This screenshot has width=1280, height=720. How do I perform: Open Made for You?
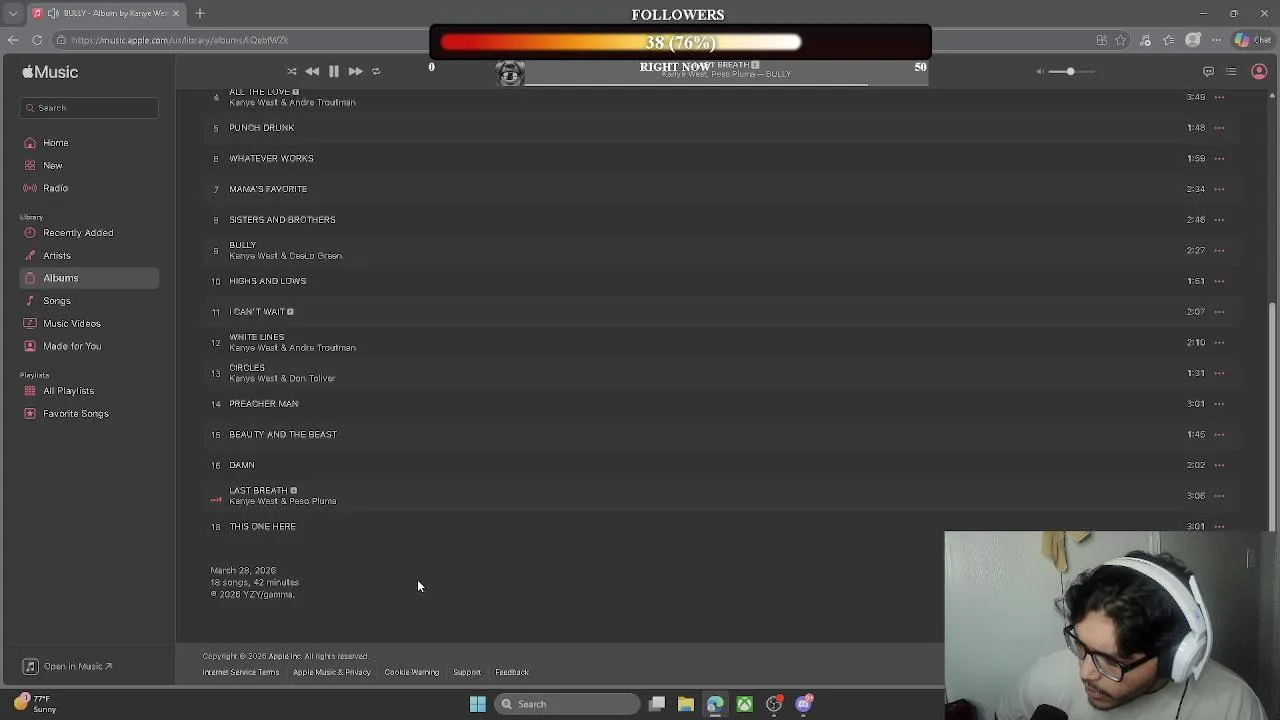pos(72,346)
